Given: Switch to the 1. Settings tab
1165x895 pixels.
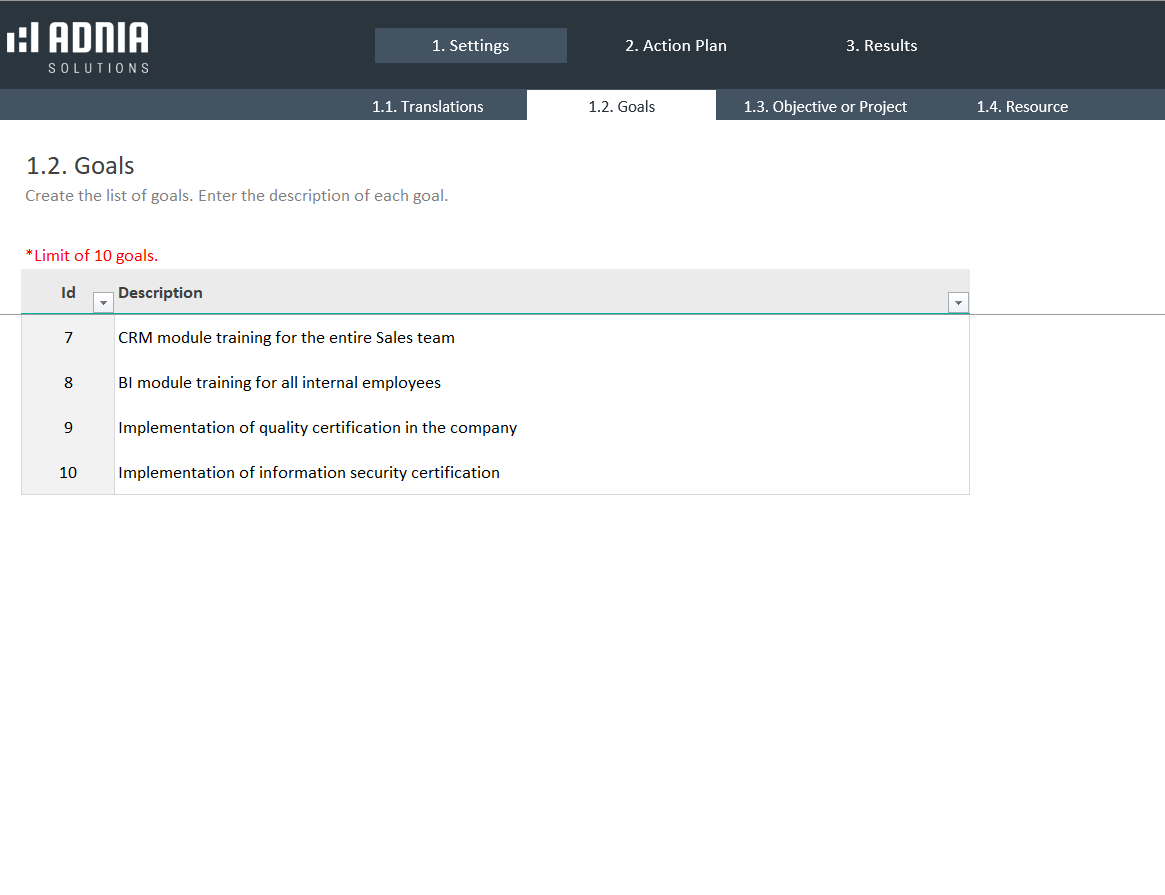Looking at the screenshot, I should click(470, 46).
